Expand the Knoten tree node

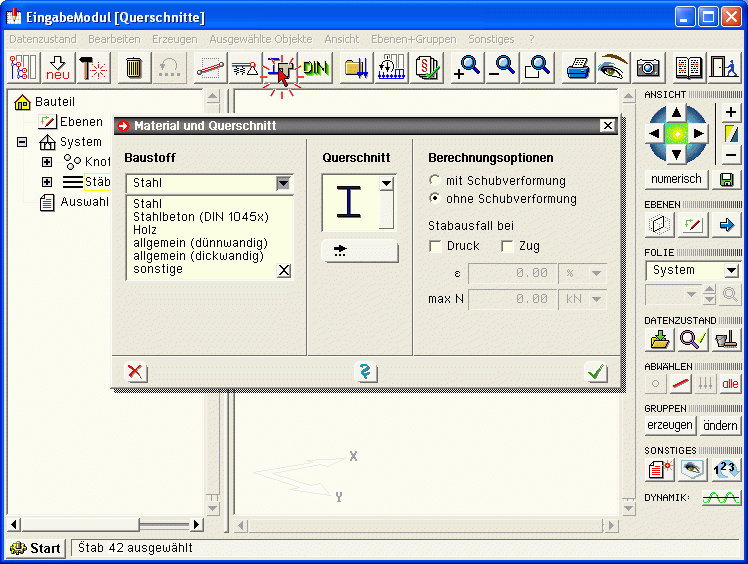tap(47, 162)
